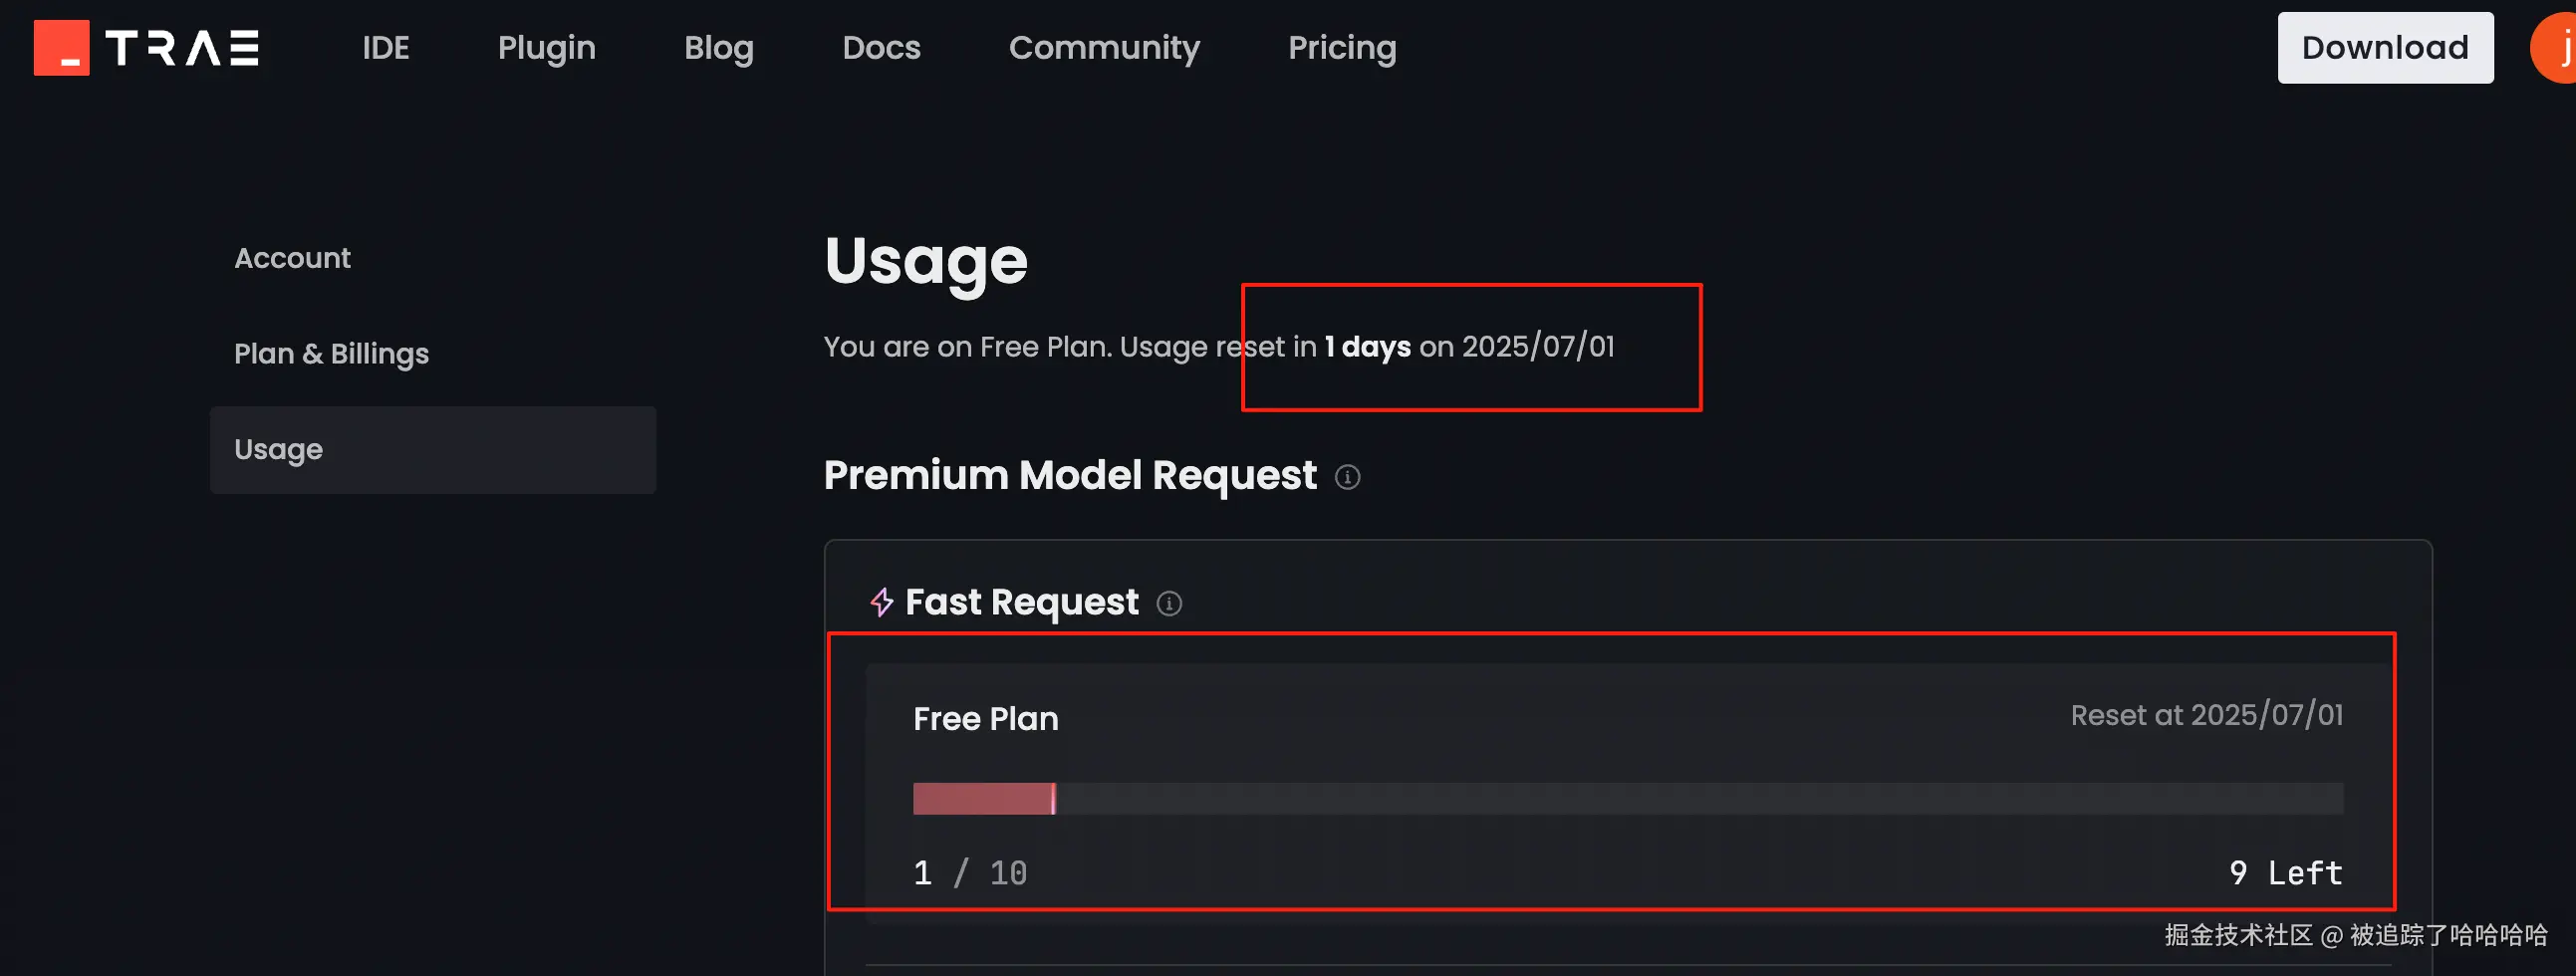This screenshot has width=2576, height=976.
Task: Click the Usage page heading
Action: [925, 261]
